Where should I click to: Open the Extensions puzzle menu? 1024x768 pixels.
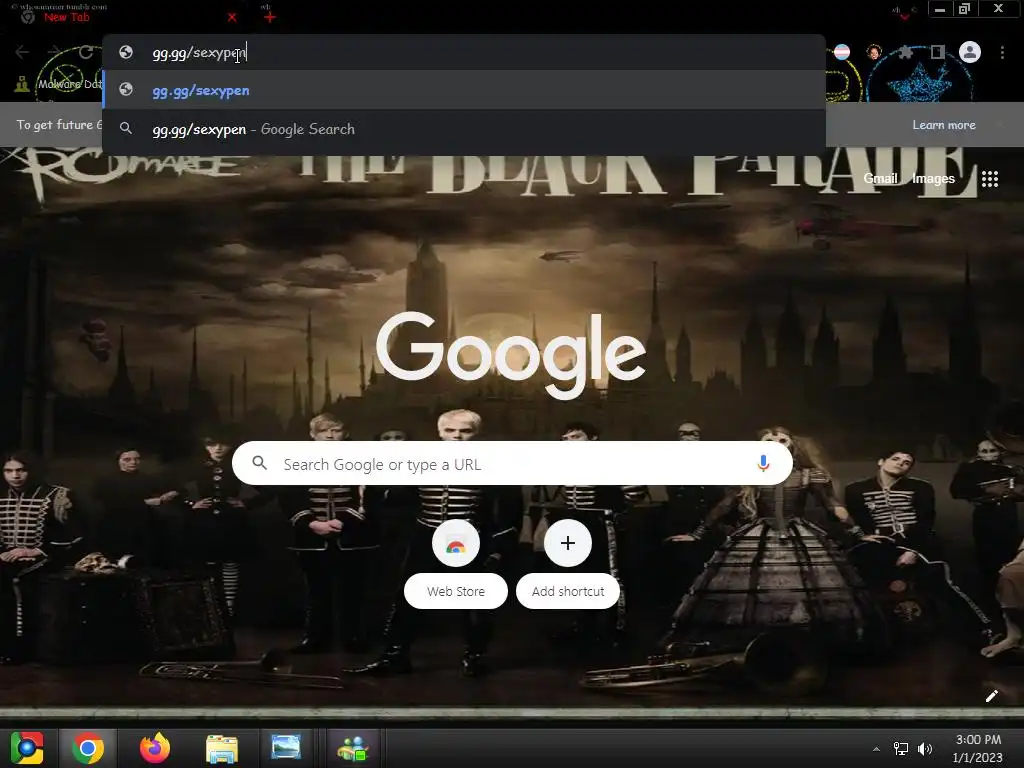tap(905, 52)
